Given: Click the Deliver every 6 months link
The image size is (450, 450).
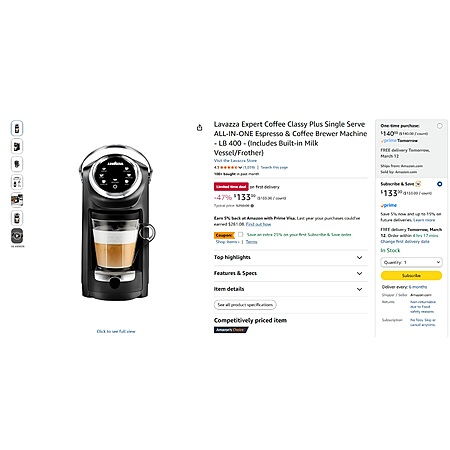Looking at the screenshot, I should pos(418,287).
